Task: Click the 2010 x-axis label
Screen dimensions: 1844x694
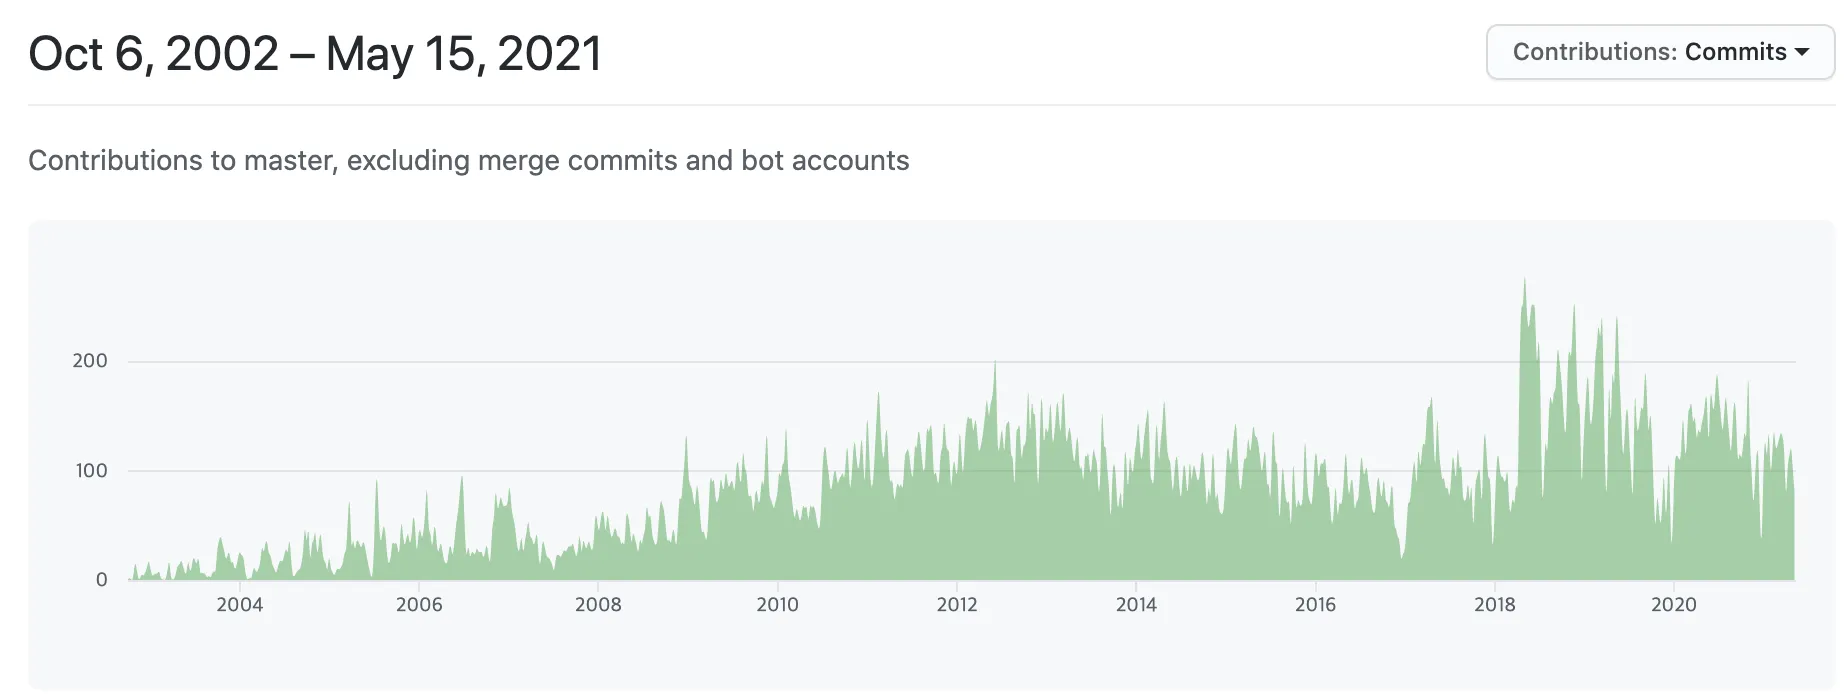Action: [x=777, y=604]
